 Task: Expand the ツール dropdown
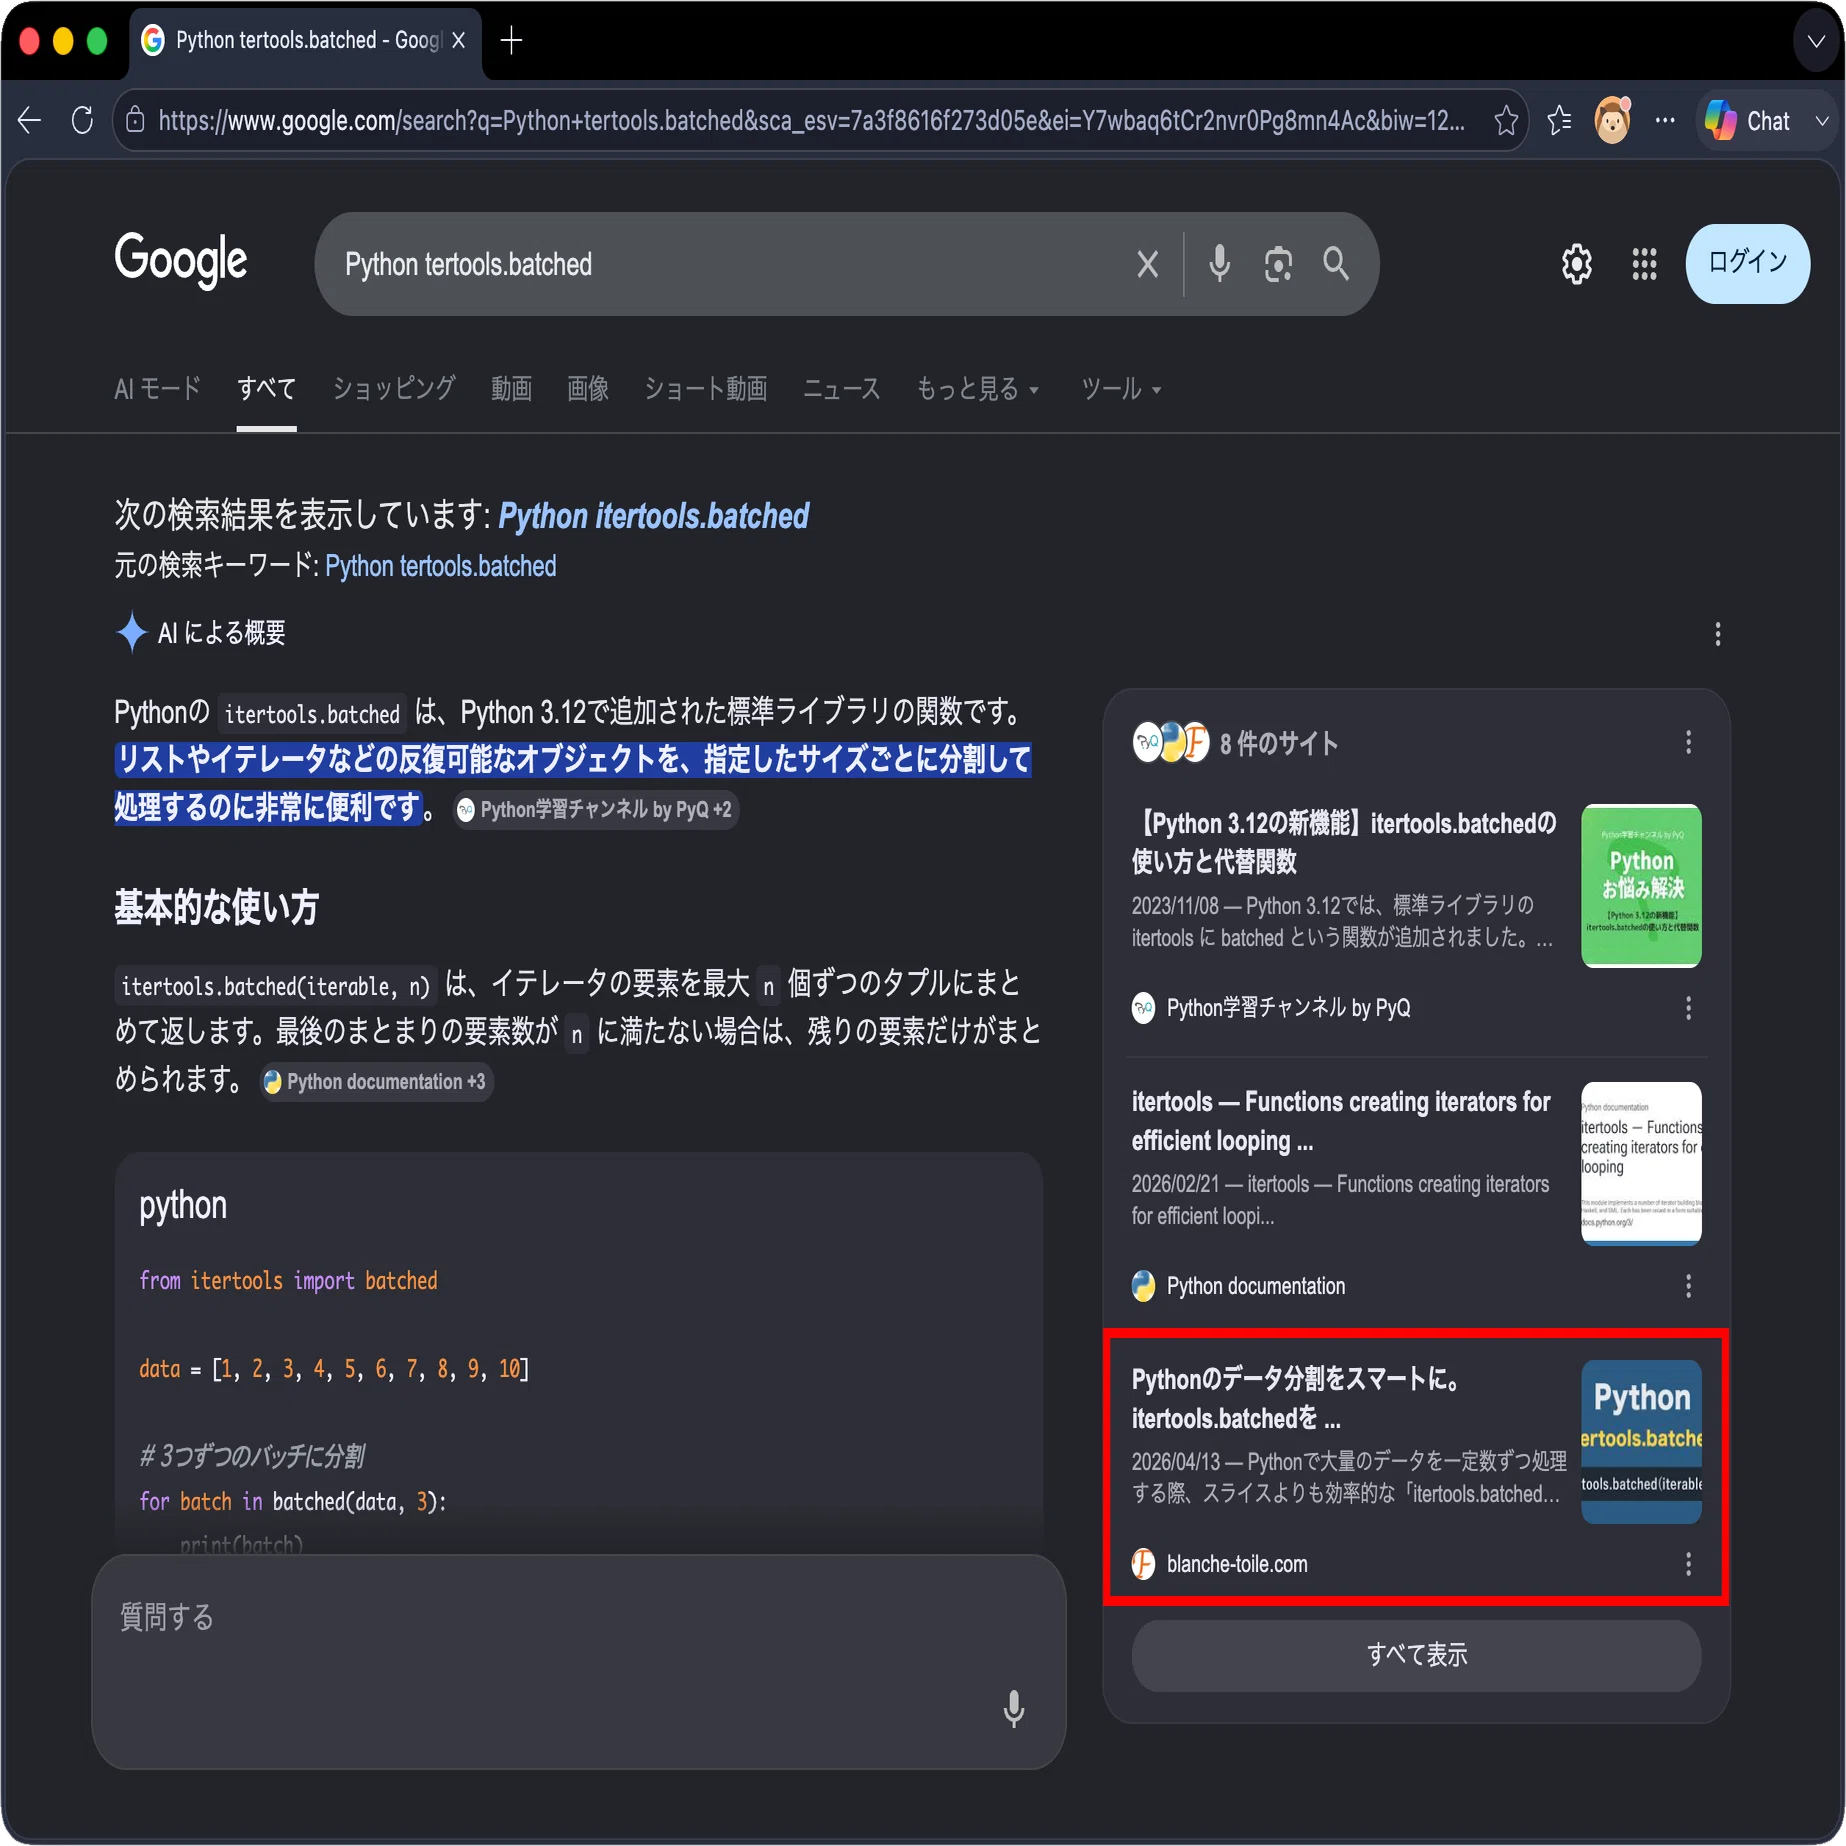[x=1121, y=389]
